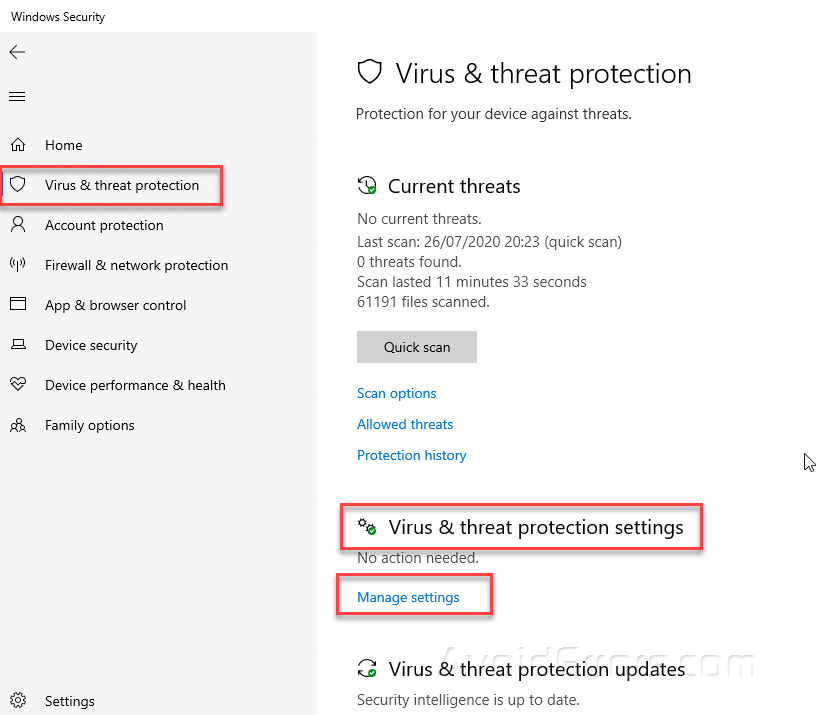The image size is (828, 715).
Task: Select Family options in the sidebar
Action: (x=89, y=425)
